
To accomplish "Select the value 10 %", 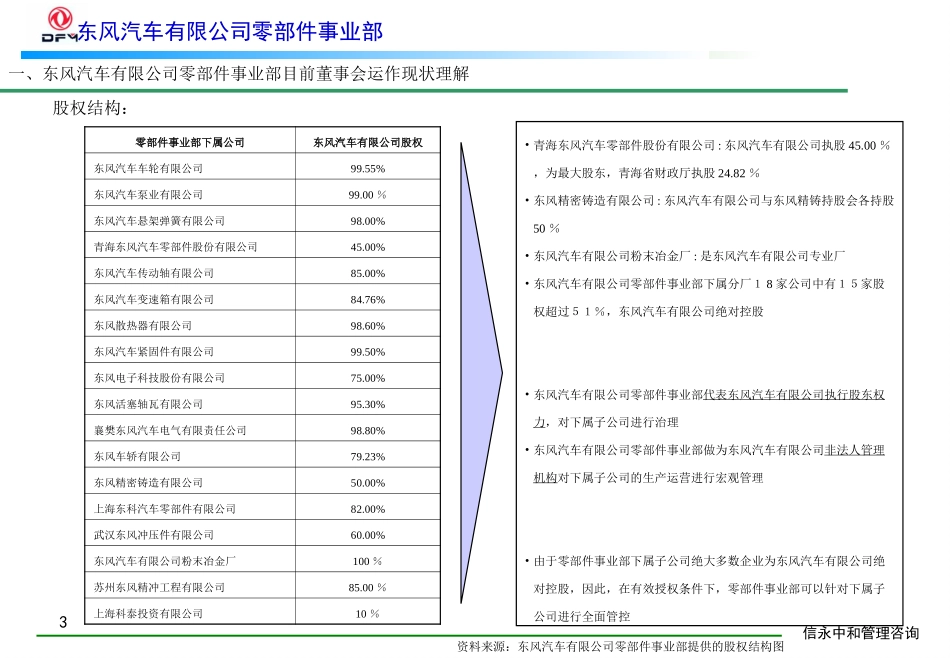I will 367,614.
